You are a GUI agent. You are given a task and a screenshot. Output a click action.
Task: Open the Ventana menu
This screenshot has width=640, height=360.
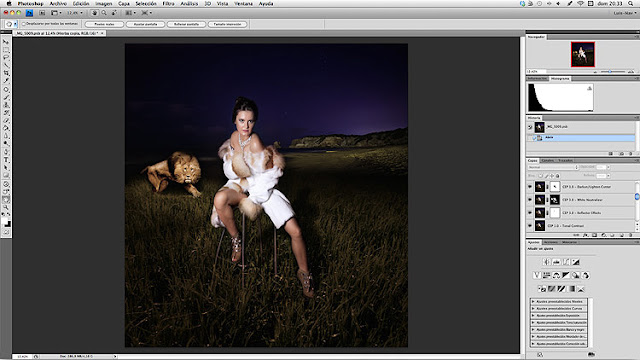[243, 4]
